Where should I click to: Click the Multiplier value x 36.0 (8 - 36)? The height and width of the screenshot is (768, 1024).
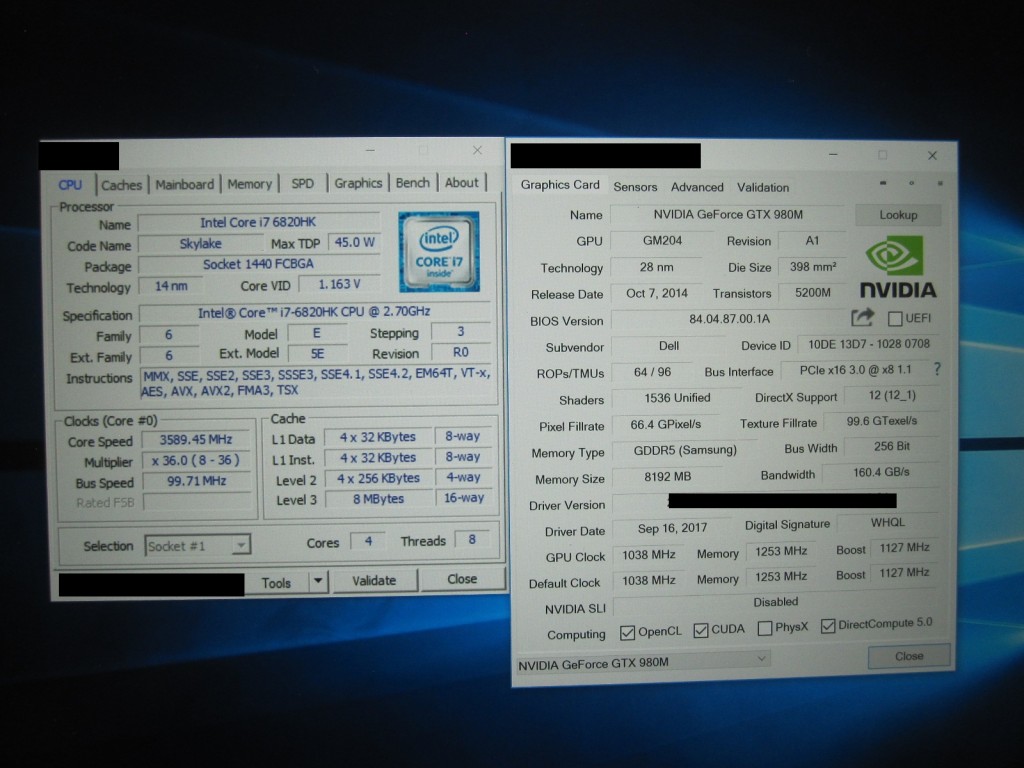point(196,460)
